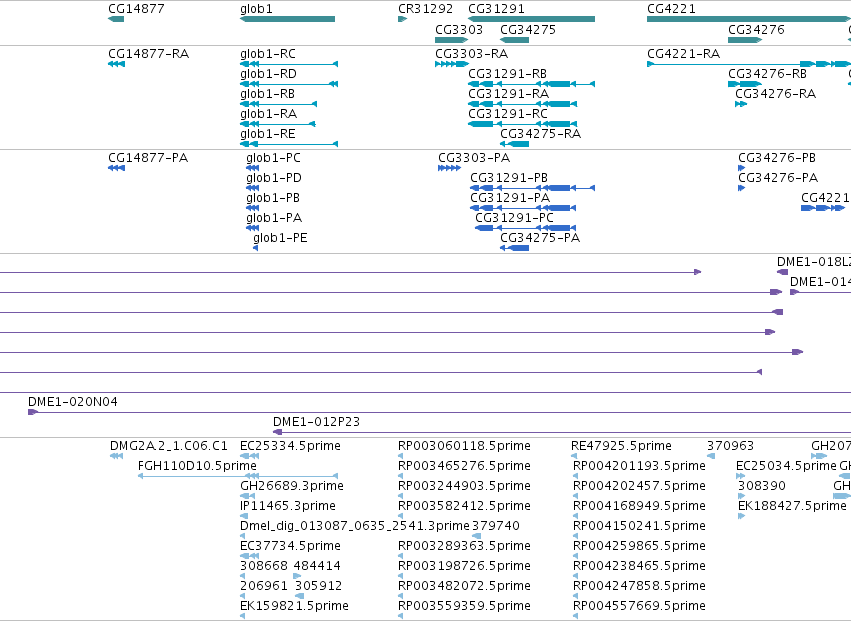Viewport: 851px width, 621px height.
Task: Click the GH26689.3prime EST label
Action: tap(292, 486)
